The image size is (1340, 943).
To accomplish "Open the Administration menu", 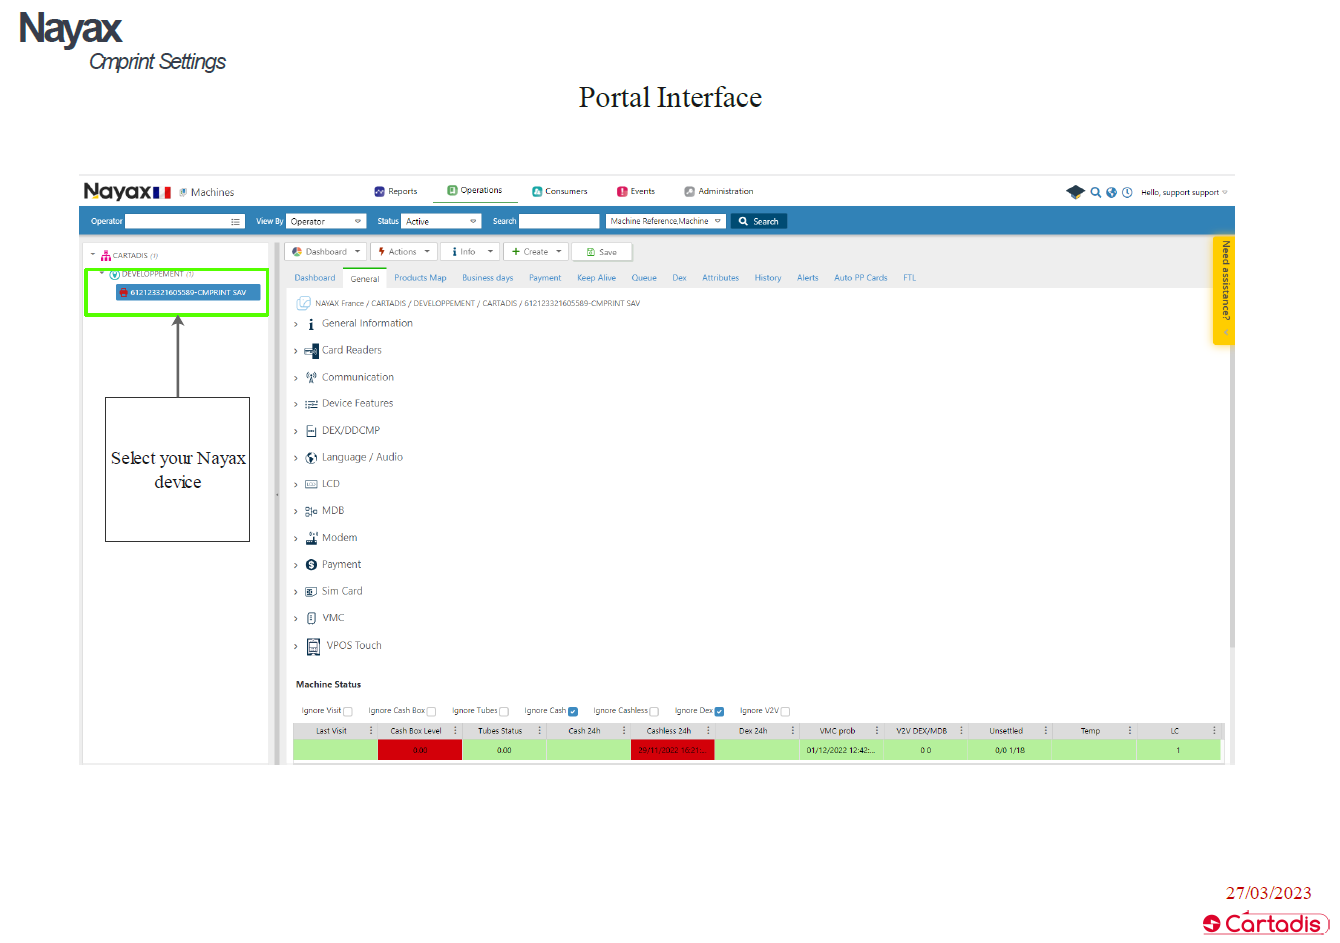I will click(x=719, y=192).
